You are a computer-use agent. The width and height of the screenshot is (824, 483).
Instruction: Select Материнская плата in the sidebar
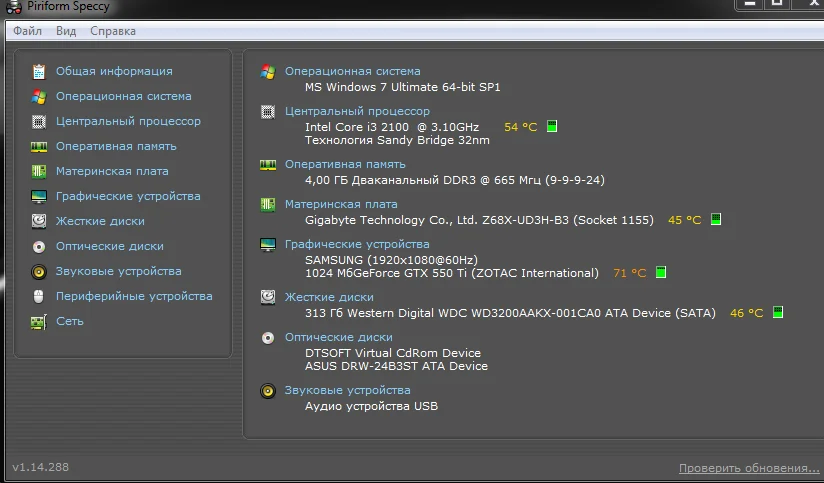pos(112,171)
